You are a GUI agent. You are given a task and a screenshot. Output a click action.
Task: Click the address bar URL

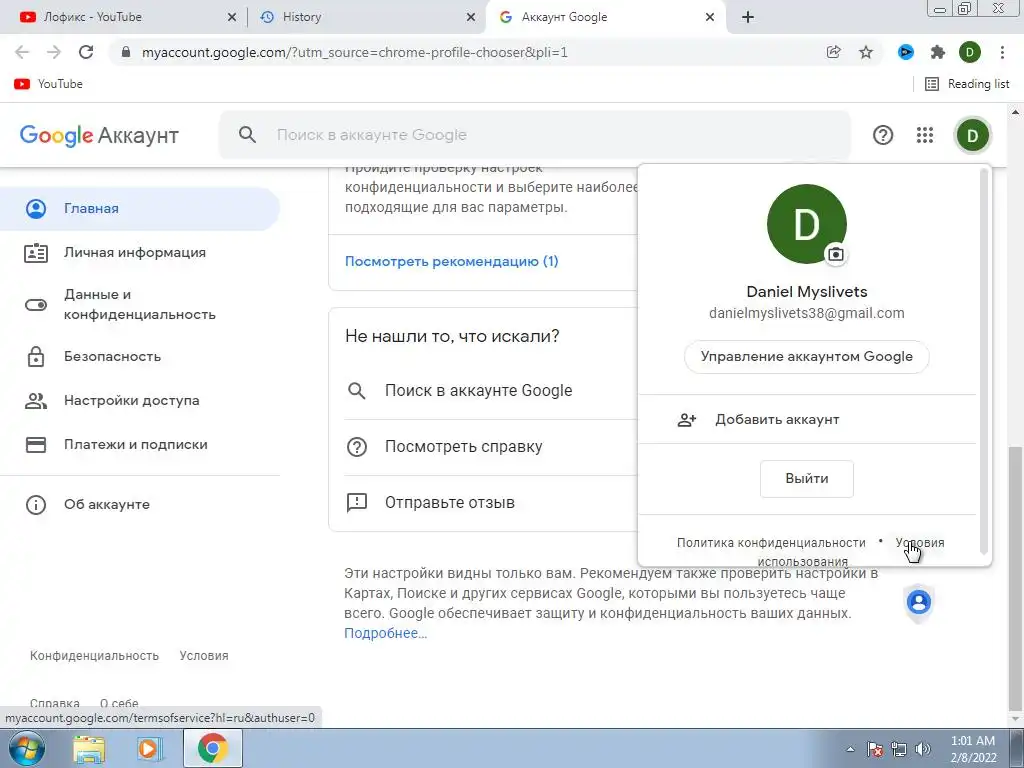pos(355,52)
